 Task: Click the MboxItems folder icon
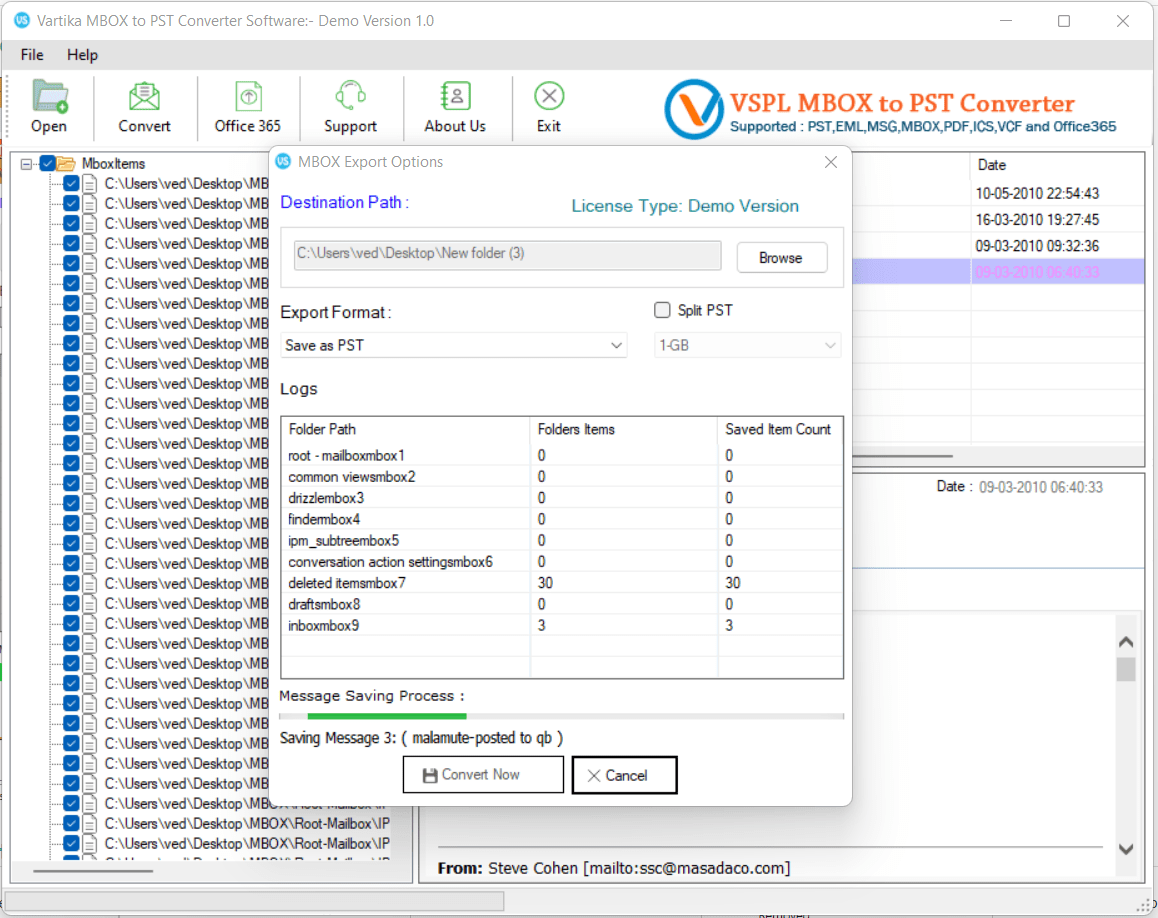[66, 163]
